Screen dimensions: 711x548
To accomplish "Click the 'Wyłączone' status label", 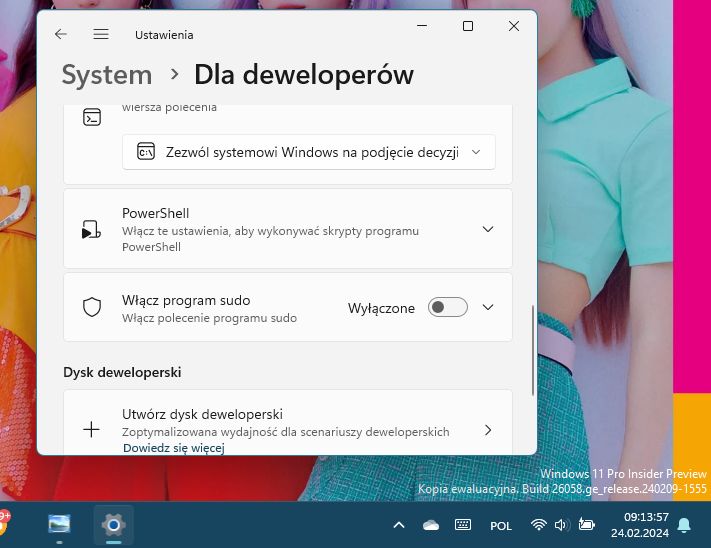I will tap(381, 308).
